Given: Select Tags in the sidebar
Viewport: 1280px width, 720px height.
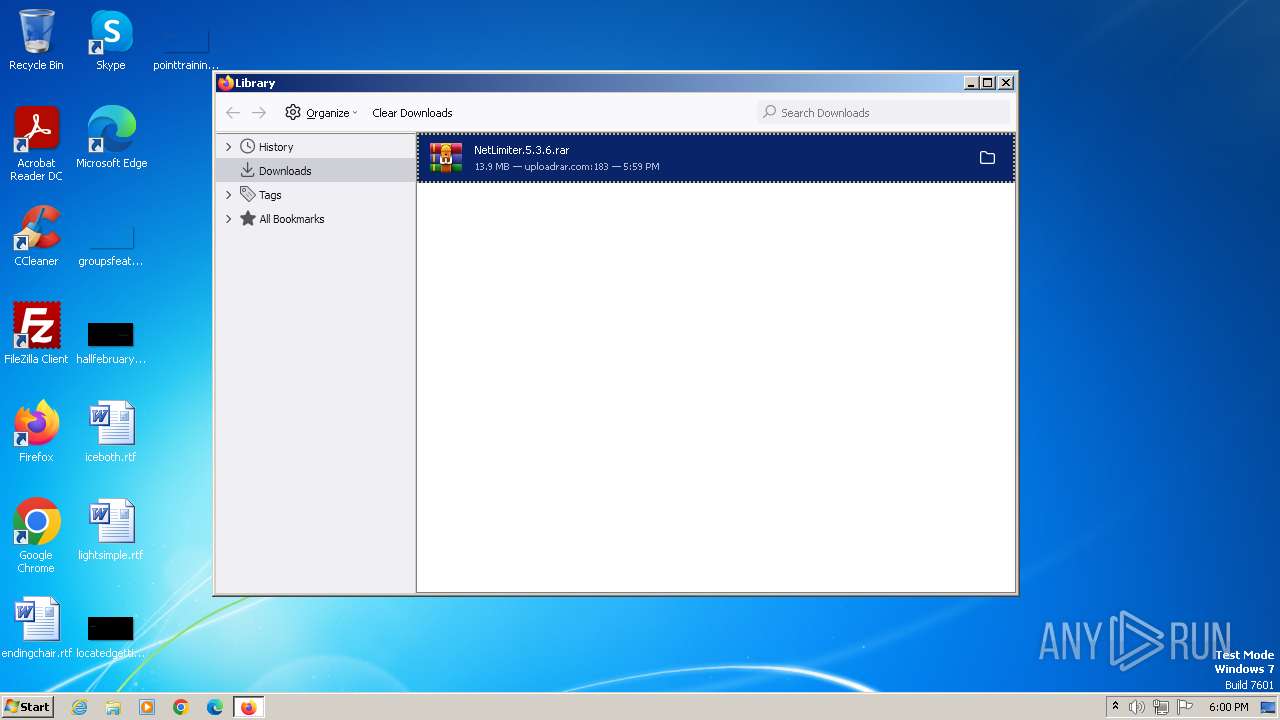Looking at the screenshot, I should coord(270,195).
